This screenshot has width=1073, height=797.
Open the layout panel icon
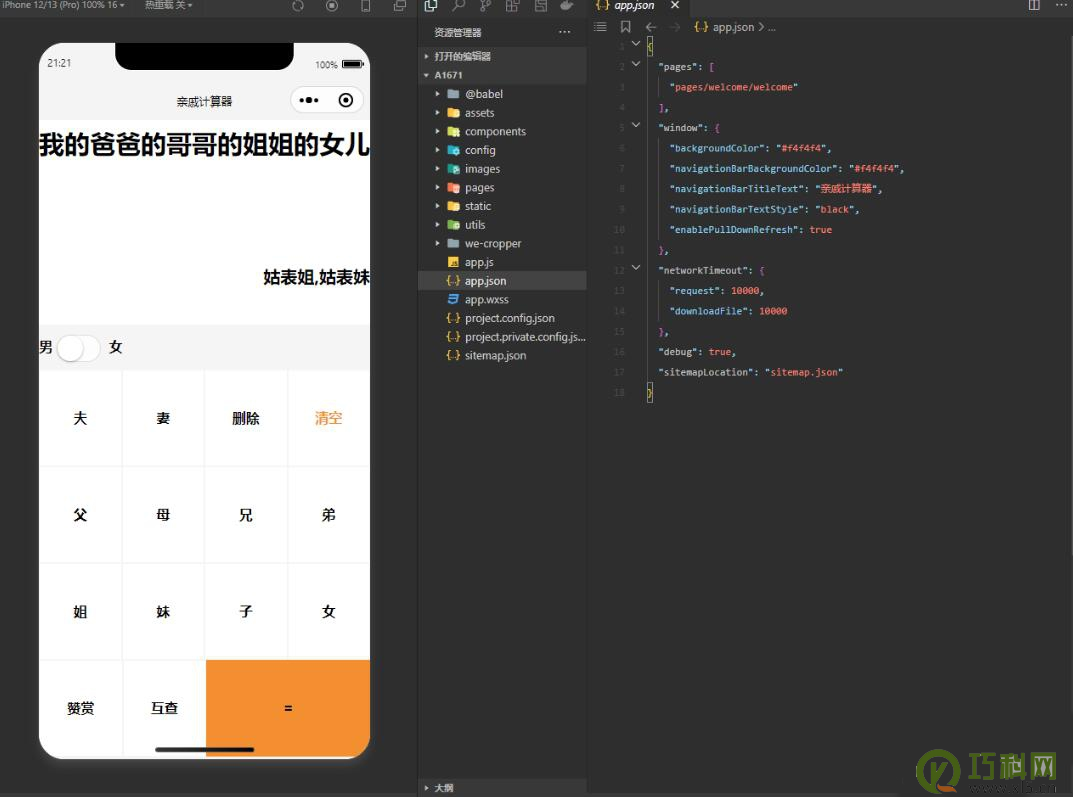pyautogui.click(x=541, y=6)
